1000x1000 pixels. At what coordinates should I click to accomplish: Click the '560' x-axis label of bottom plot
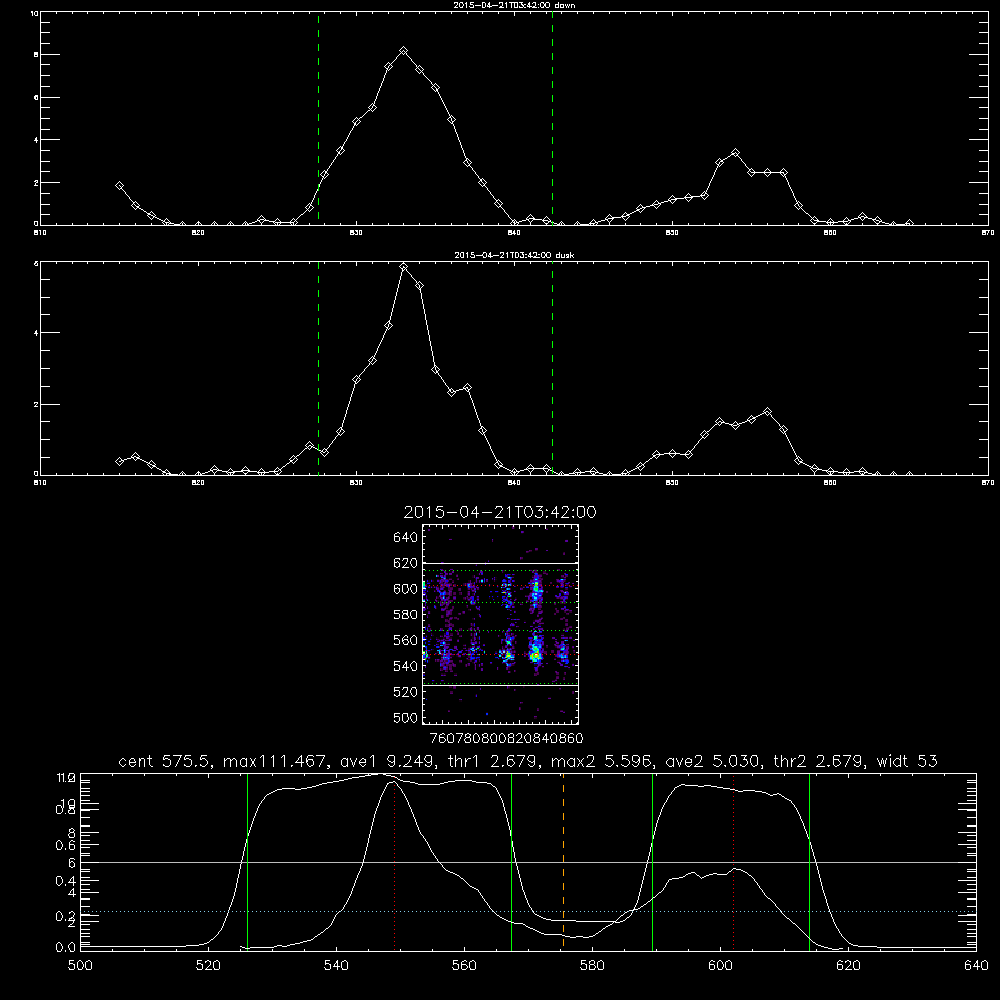(x=464, y=965)
